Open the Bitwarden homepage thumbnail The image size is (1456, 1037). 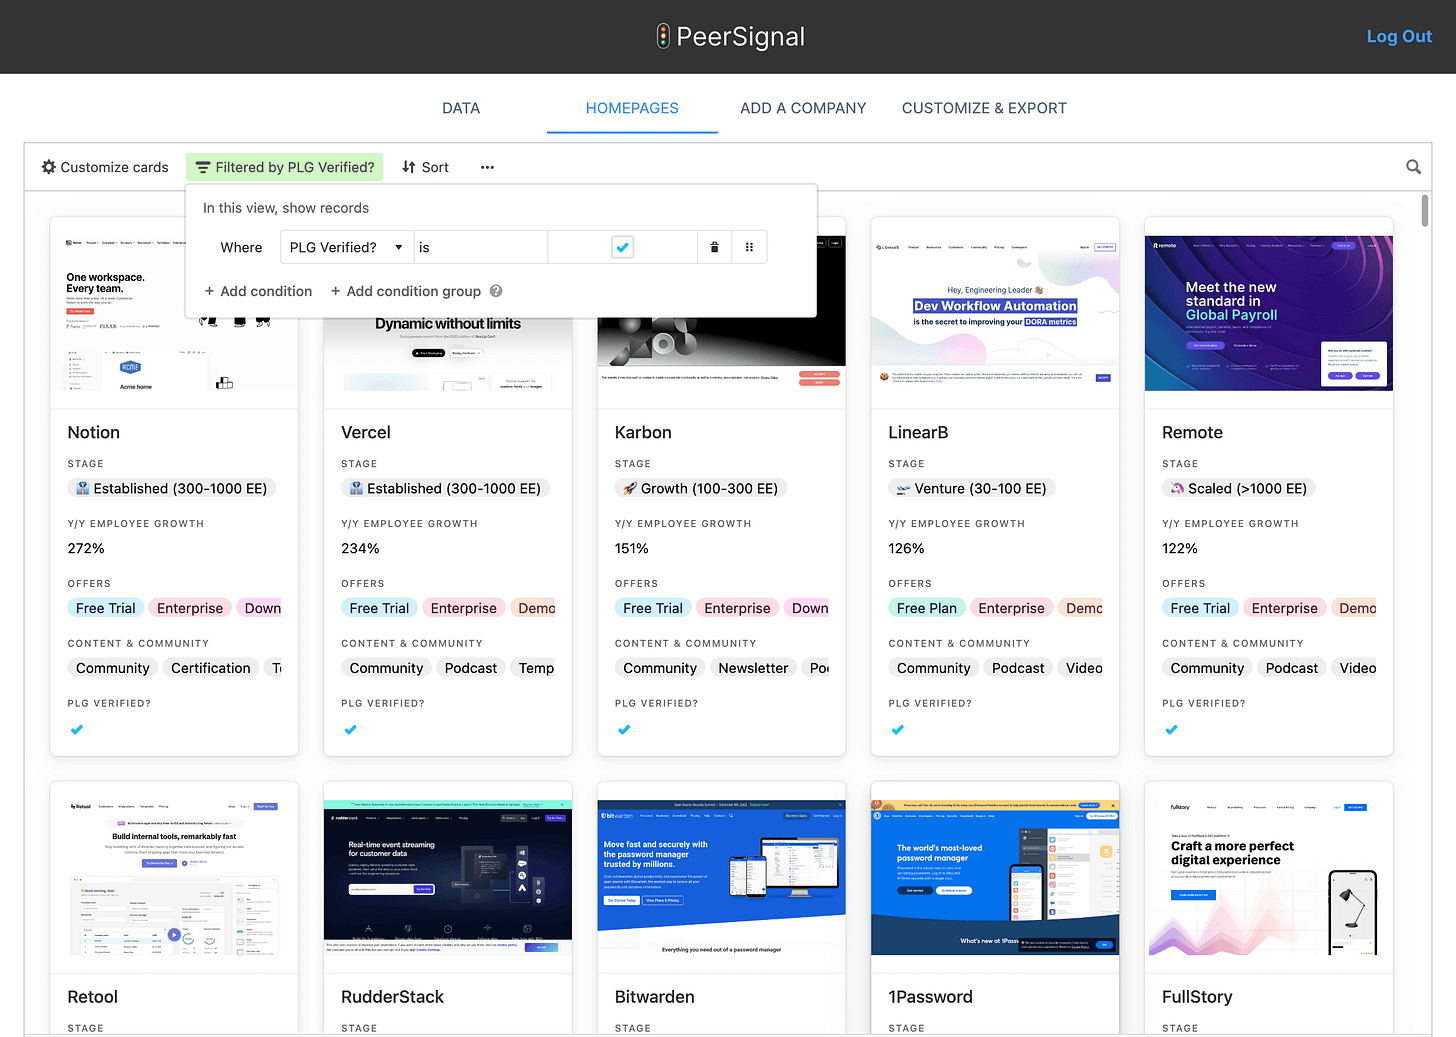pos(721,877)
